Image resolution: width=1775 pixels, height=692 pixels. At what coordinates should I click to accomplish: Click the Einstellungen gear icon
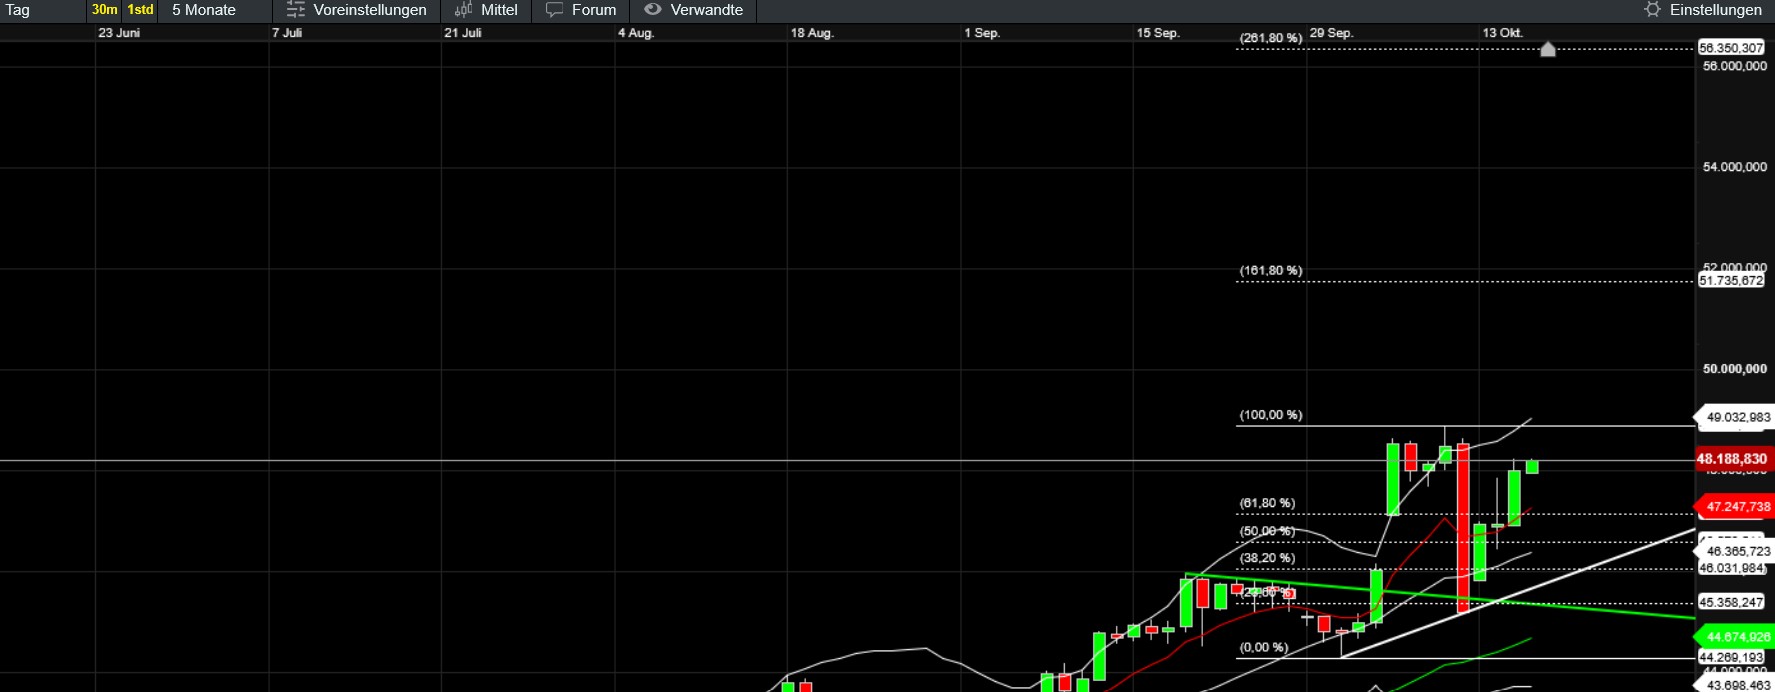pos(1652,10)
